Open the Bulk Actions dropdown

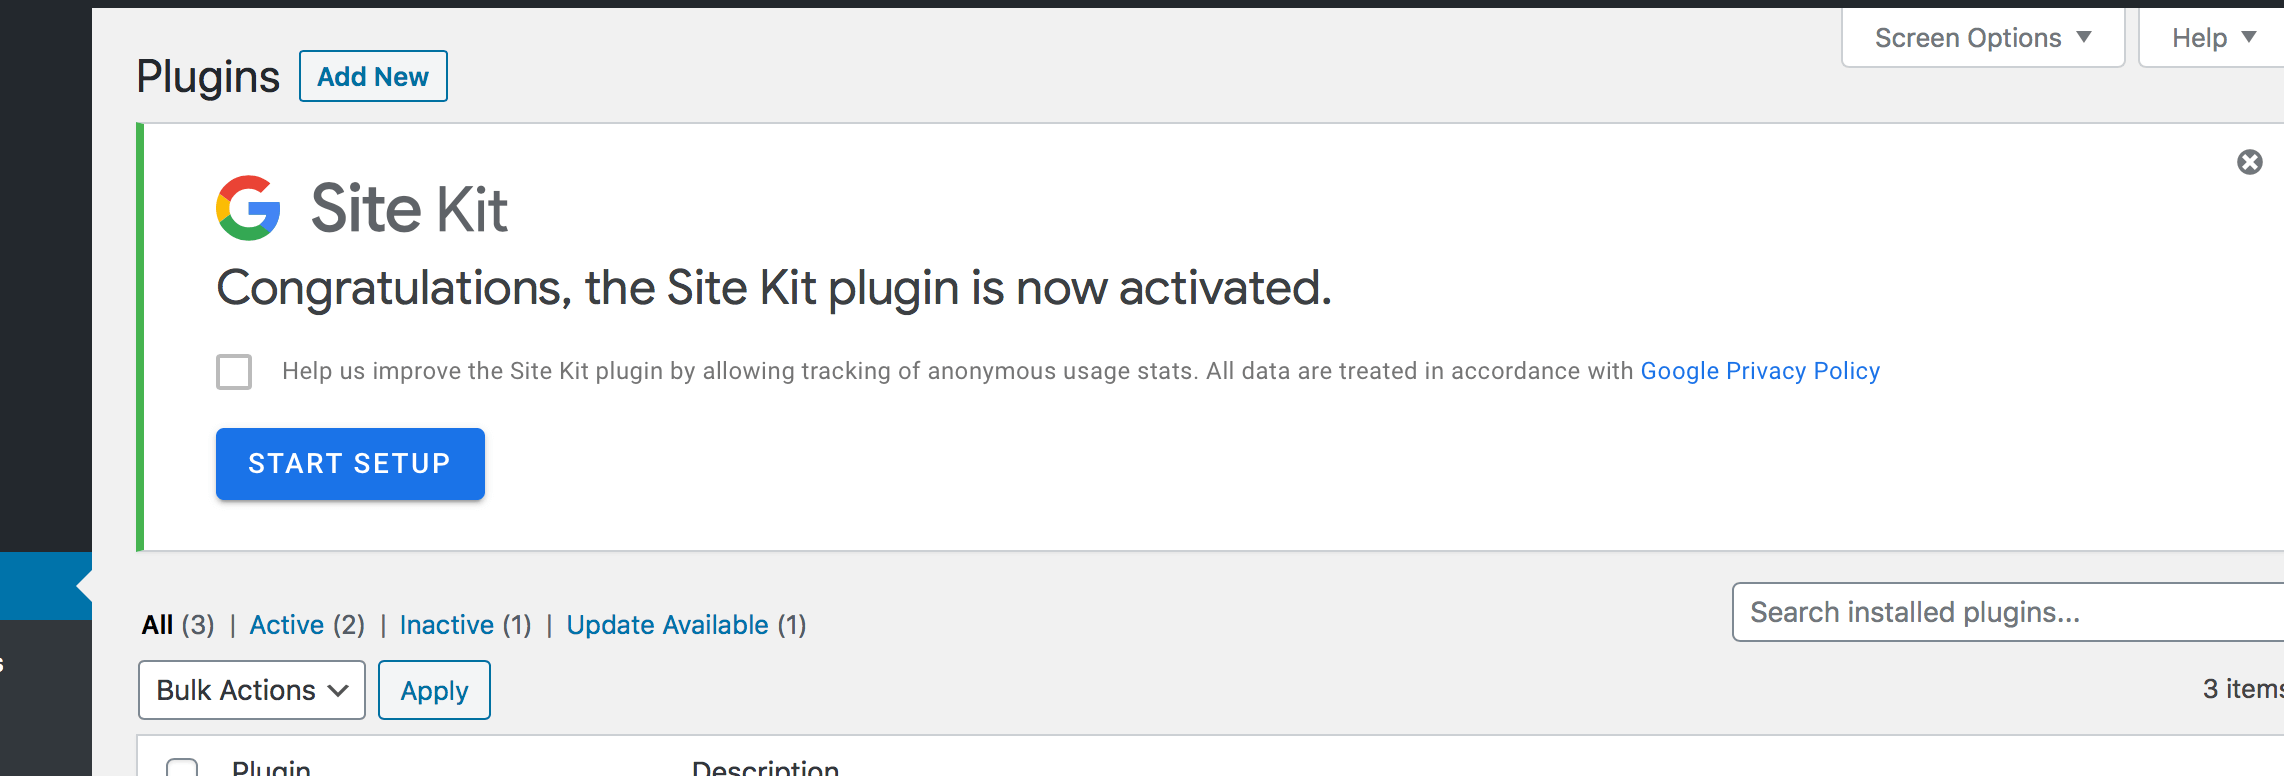[x=251, y=690]
